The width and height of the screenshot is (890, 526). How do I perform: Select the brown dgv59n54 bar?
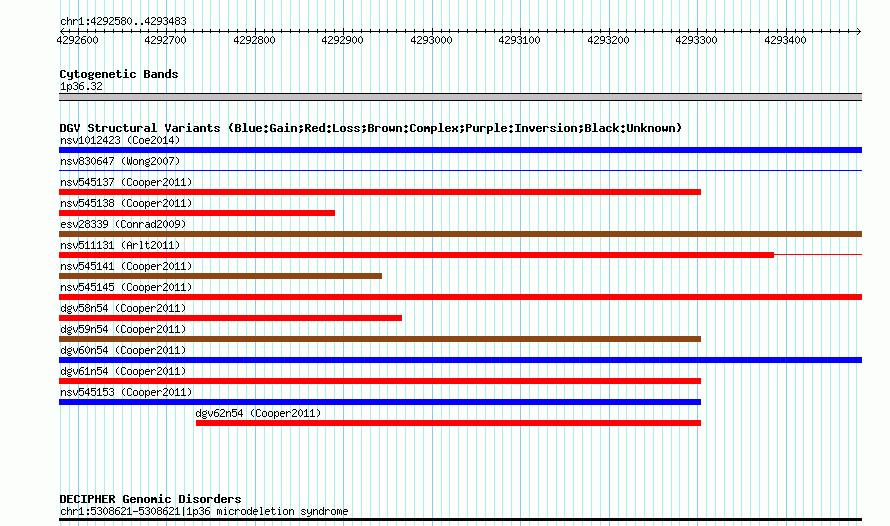pyautogui.click(x=380, y=339)
